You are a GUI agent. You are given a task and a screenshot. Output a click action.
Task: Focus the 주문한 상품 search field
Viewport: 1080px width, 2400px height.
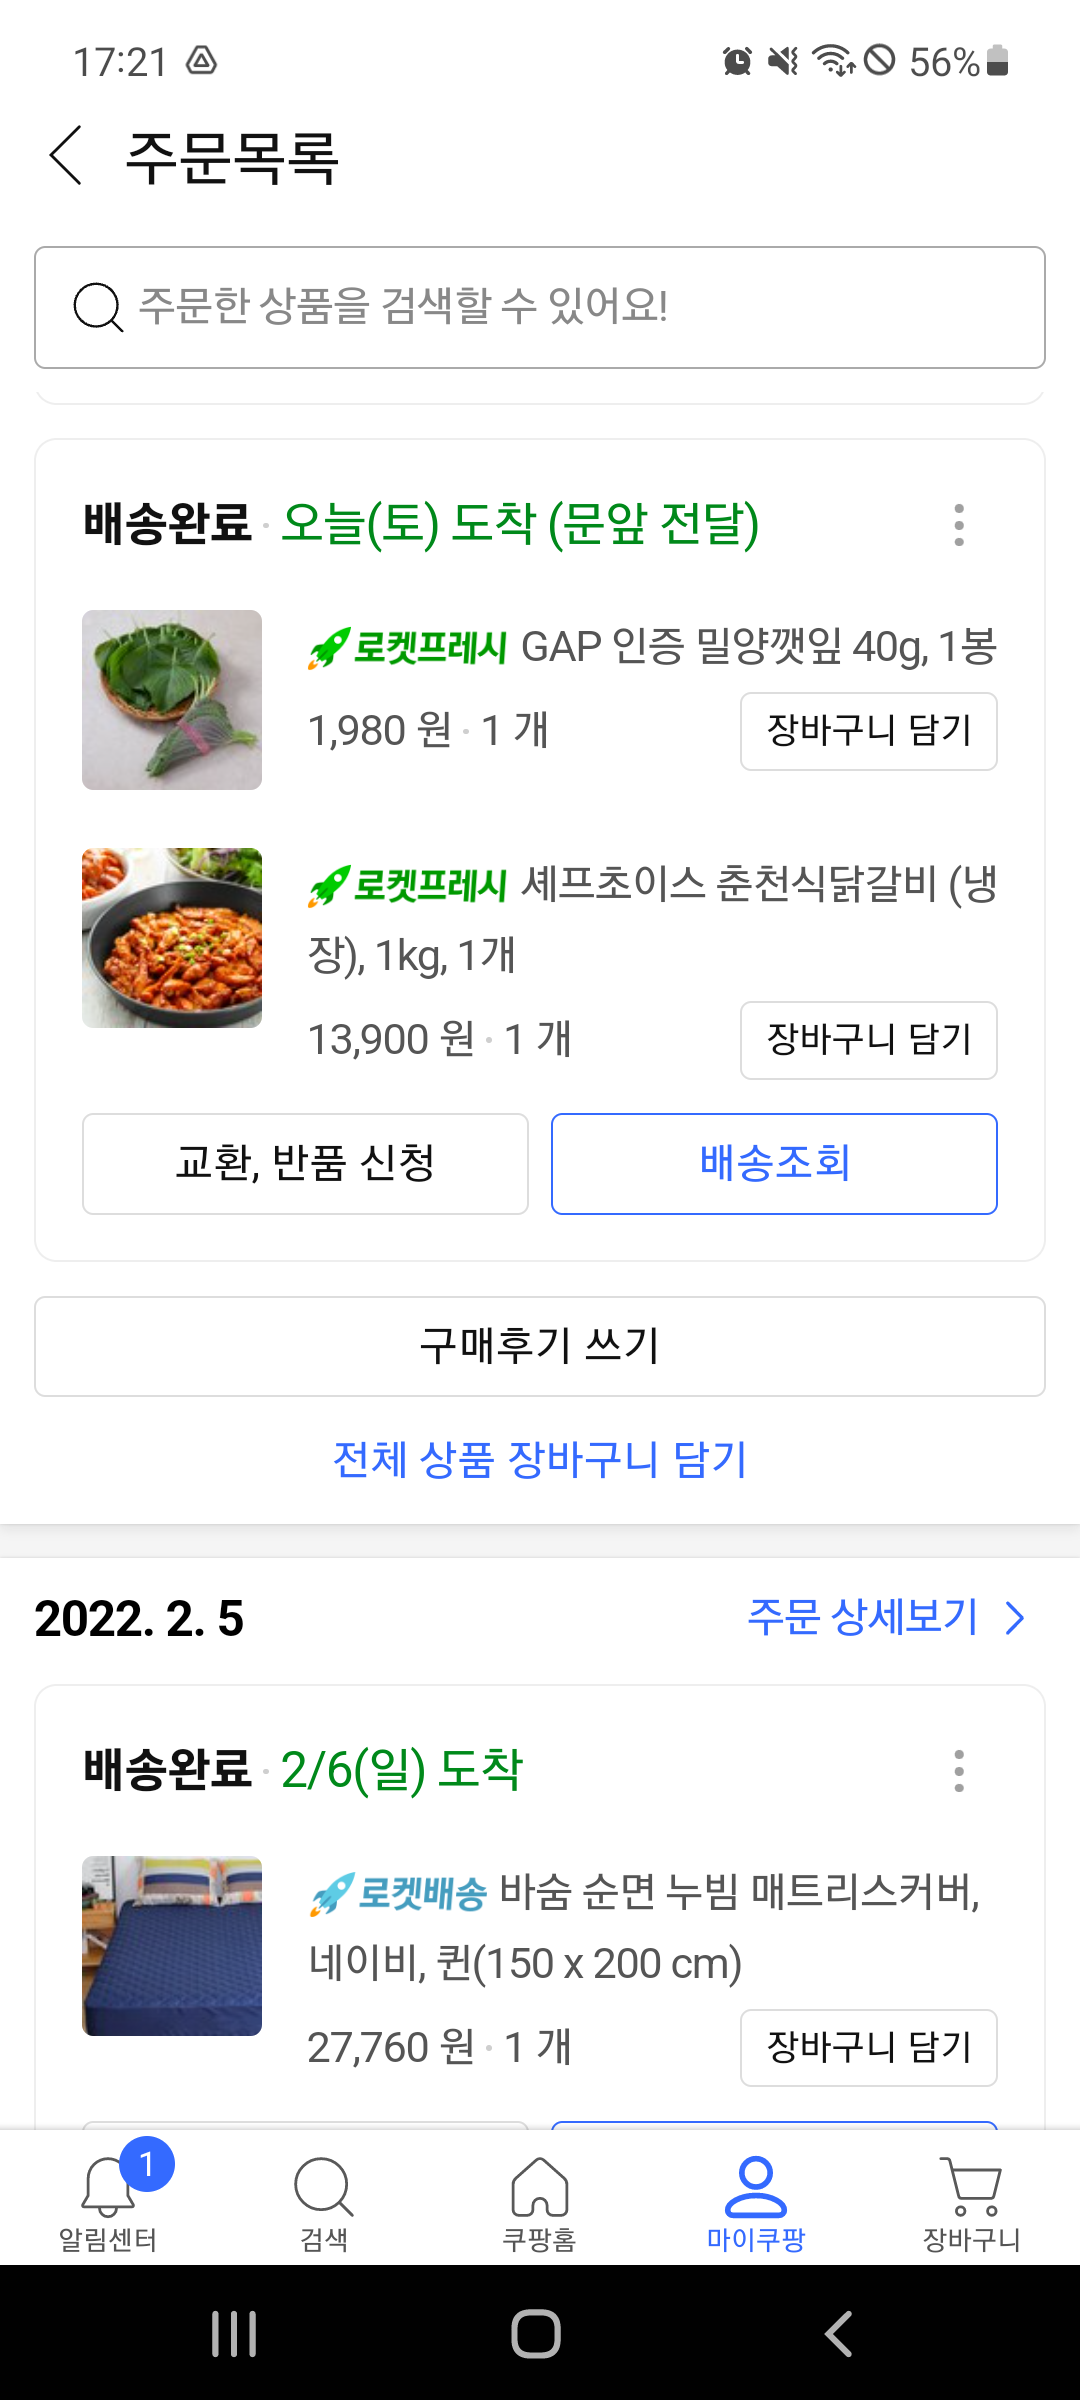pos(580,307)
